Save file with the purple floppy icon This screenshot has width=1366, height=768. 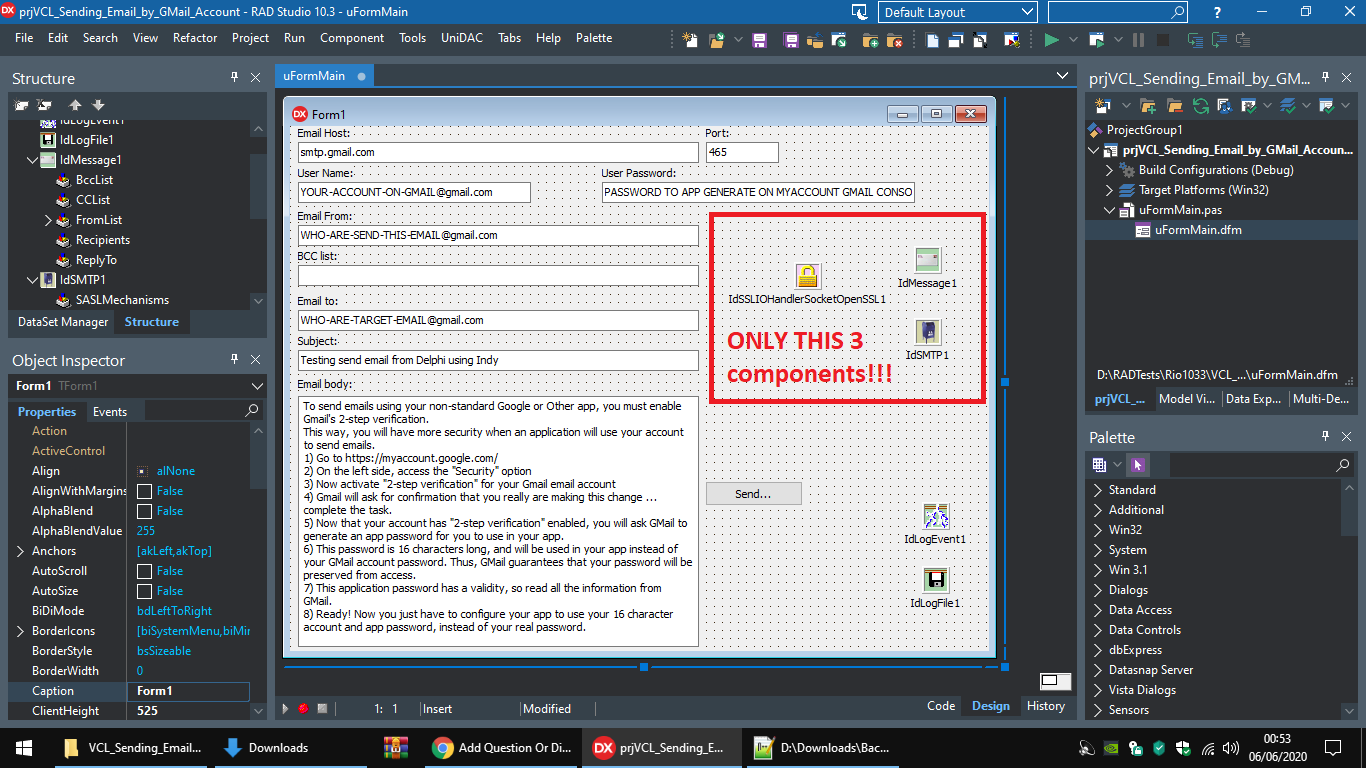click(x=759, y=40)
